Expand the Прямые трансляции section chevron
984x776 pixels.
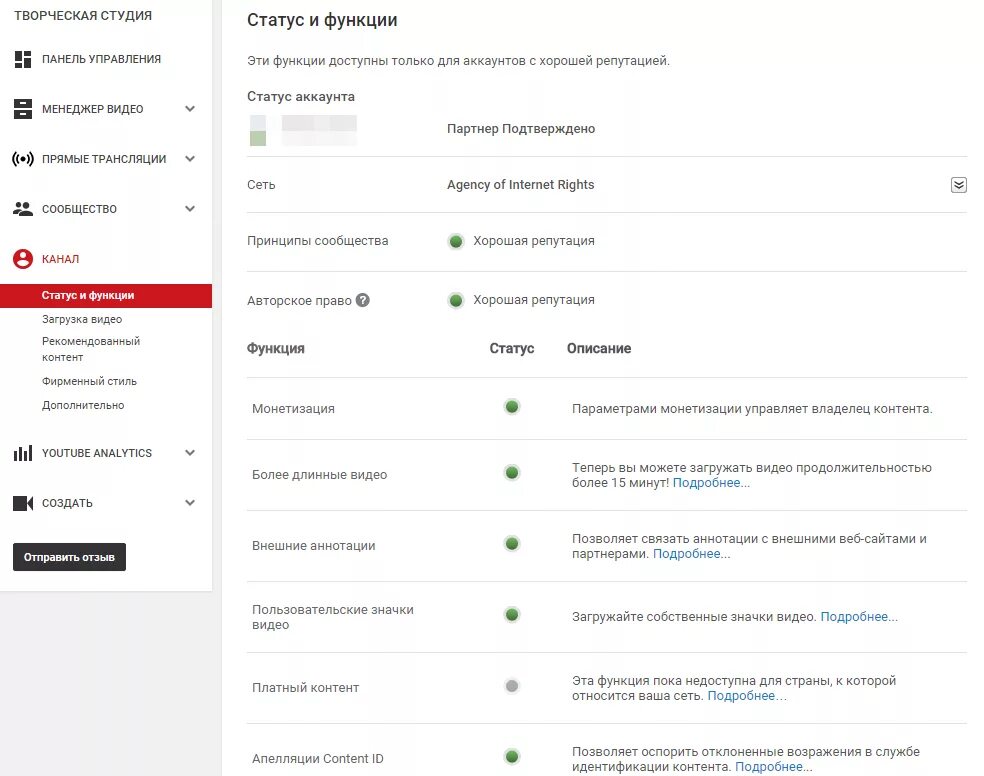coord(190,159)
